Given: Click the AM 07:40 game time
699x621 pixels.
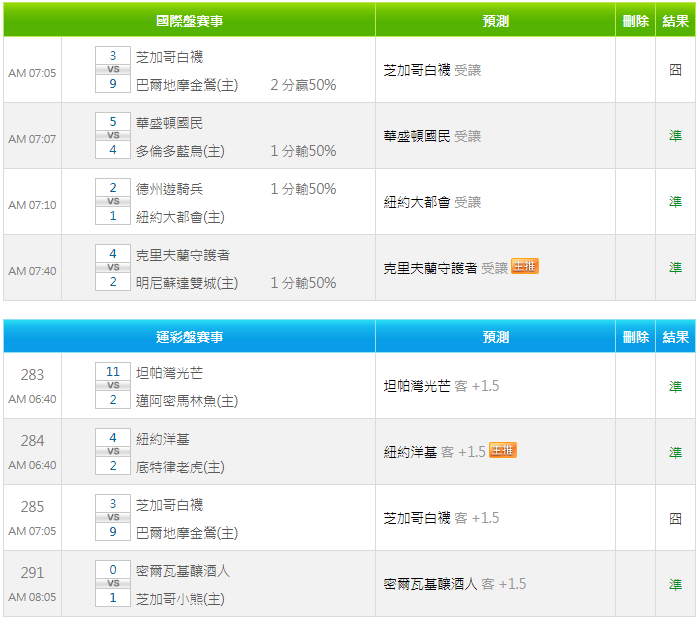Looking at the screenshot, I should (x=32, y=271).
